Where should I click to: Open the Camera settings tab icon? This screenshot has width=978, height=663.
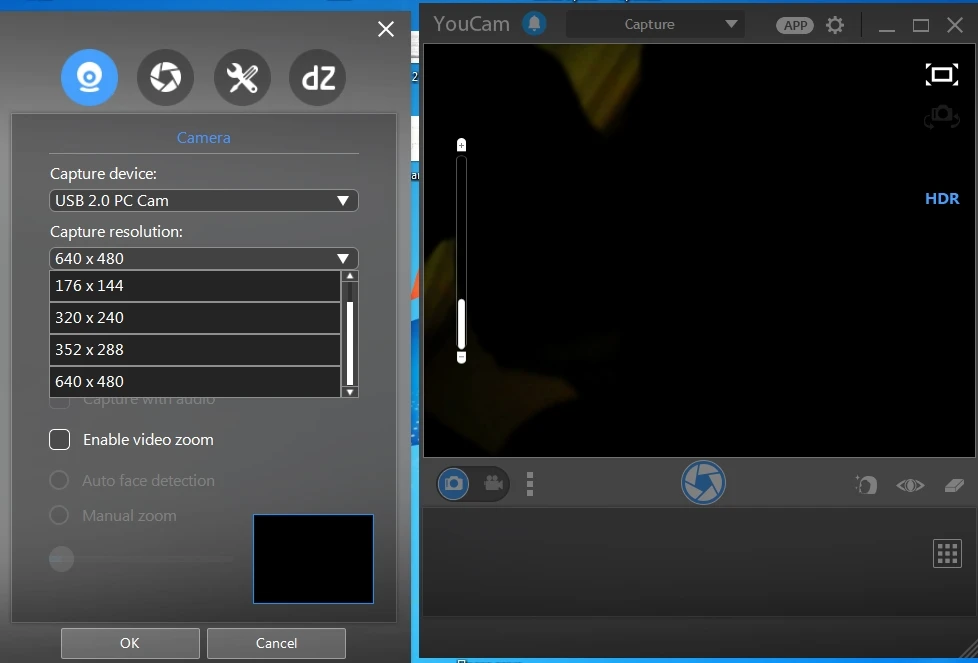pyautogui.click(x=89, y=77)
